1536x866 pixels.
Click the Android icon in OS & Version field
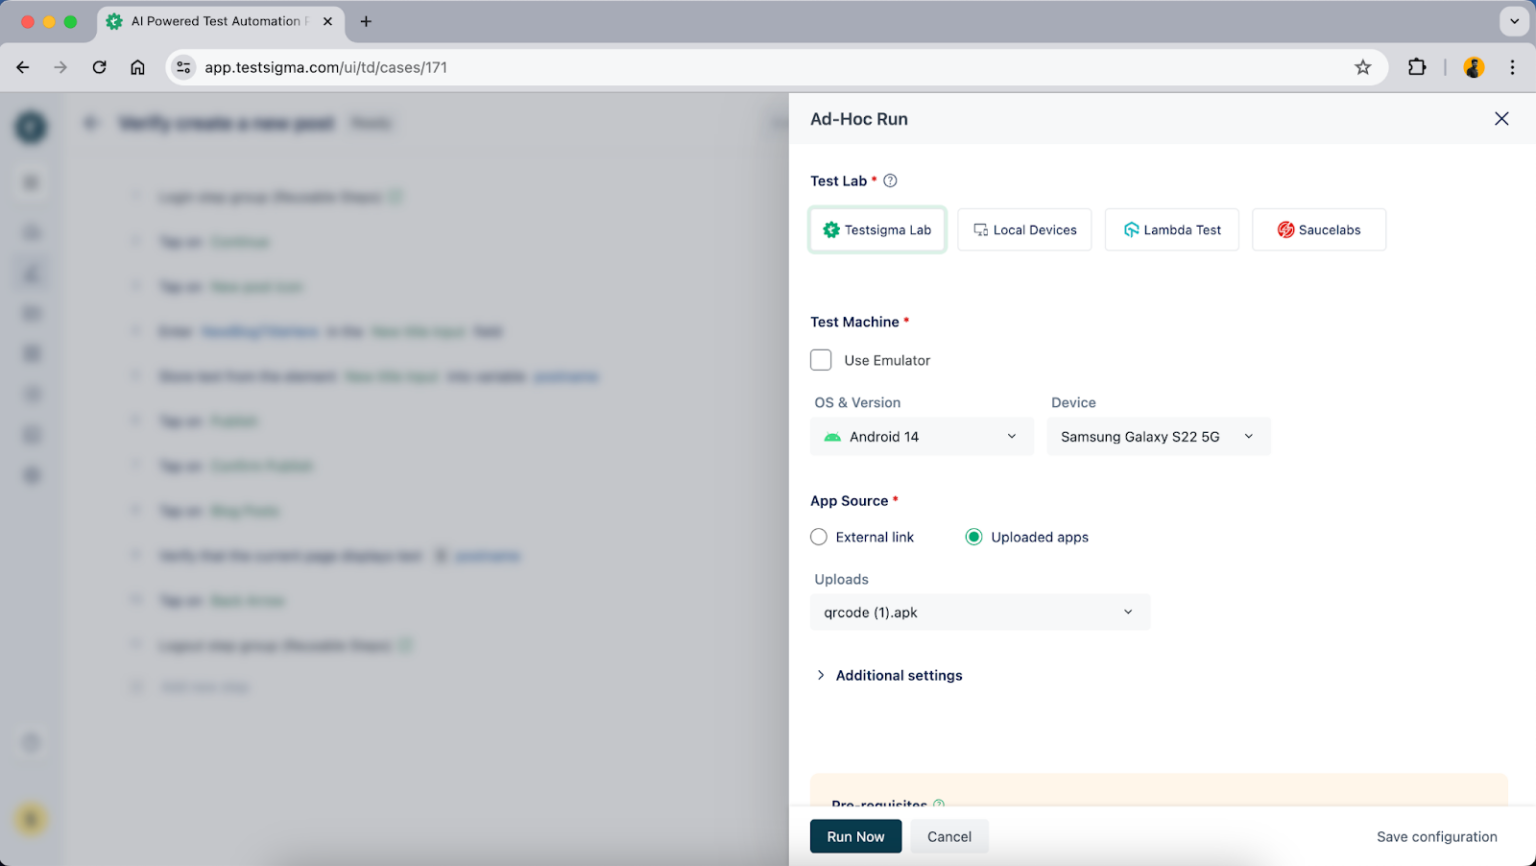(x=832, y=436)
